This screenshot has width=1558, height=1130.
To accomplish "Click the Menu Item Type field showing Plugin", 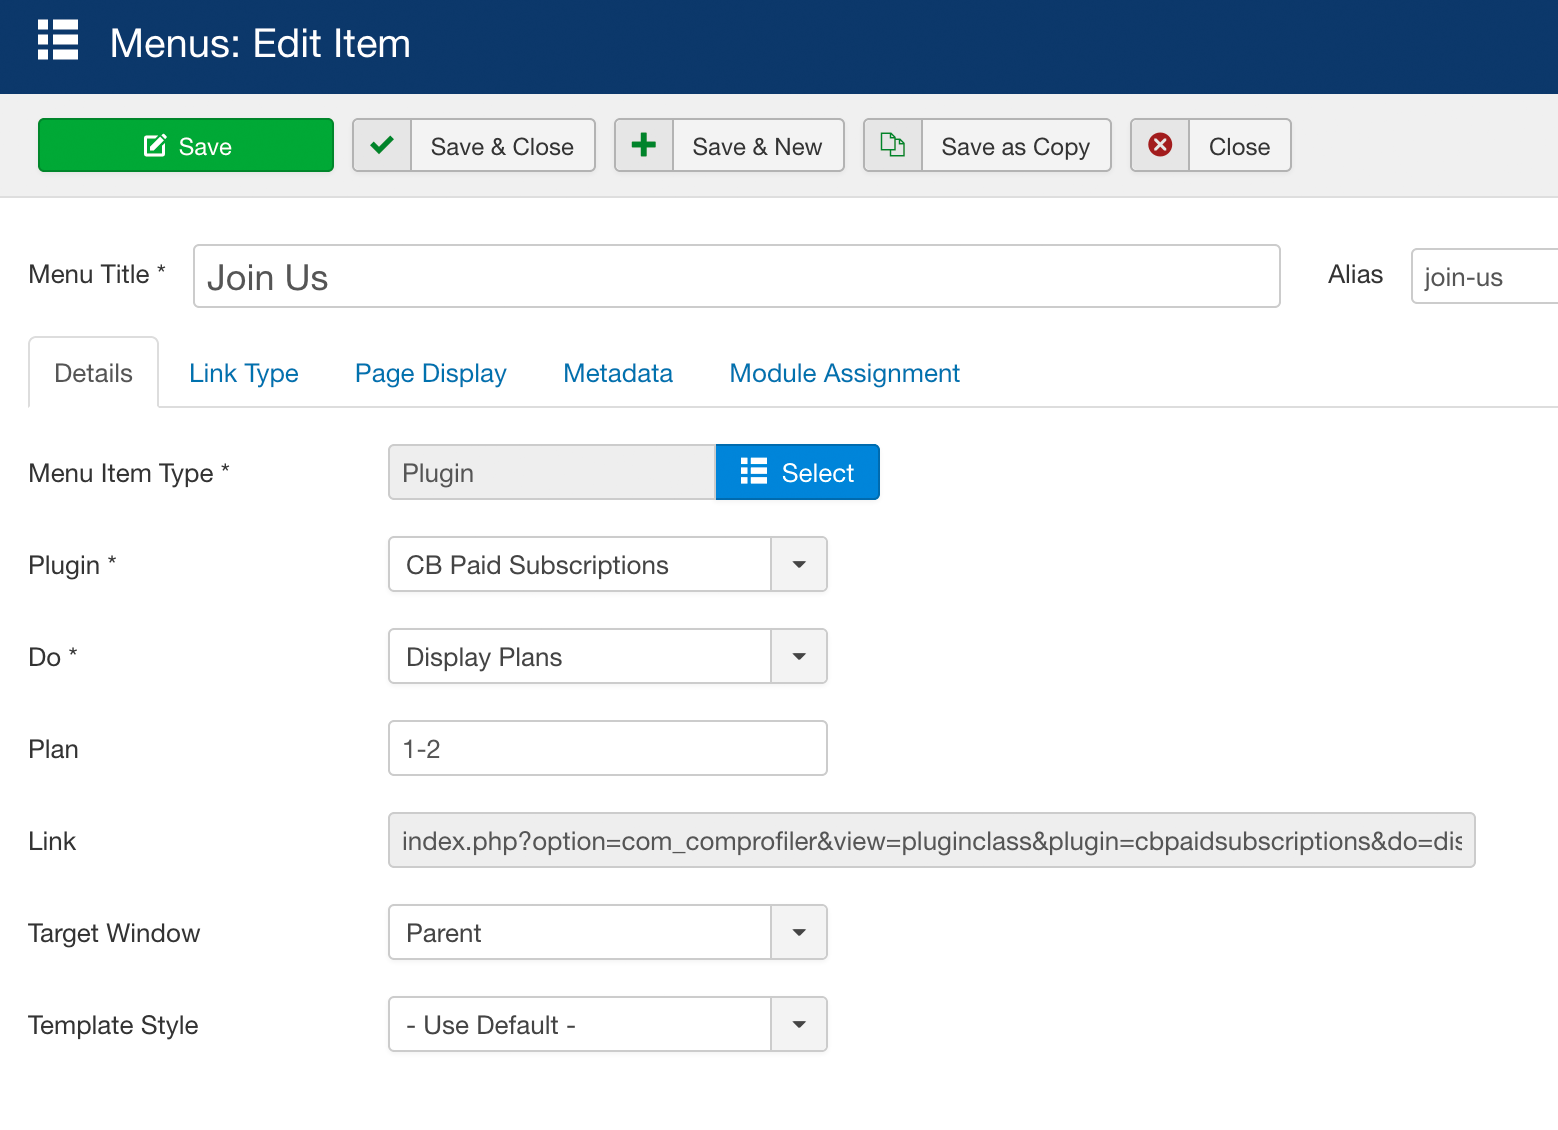I will 552,472.
